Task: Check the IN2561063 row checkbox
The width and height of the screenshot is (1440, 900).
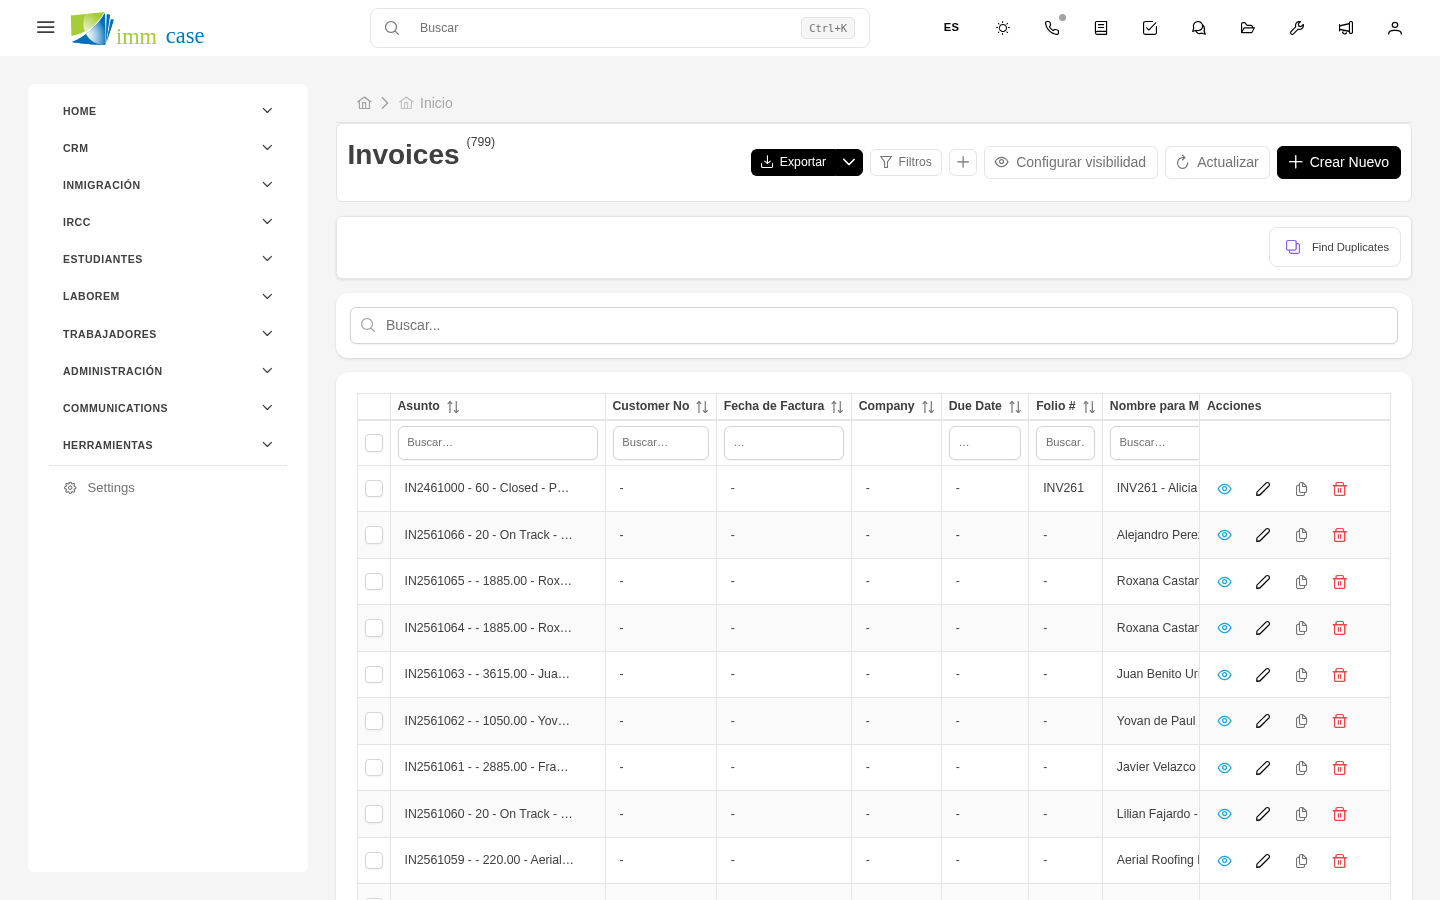Action: click(x=374, y=675)
